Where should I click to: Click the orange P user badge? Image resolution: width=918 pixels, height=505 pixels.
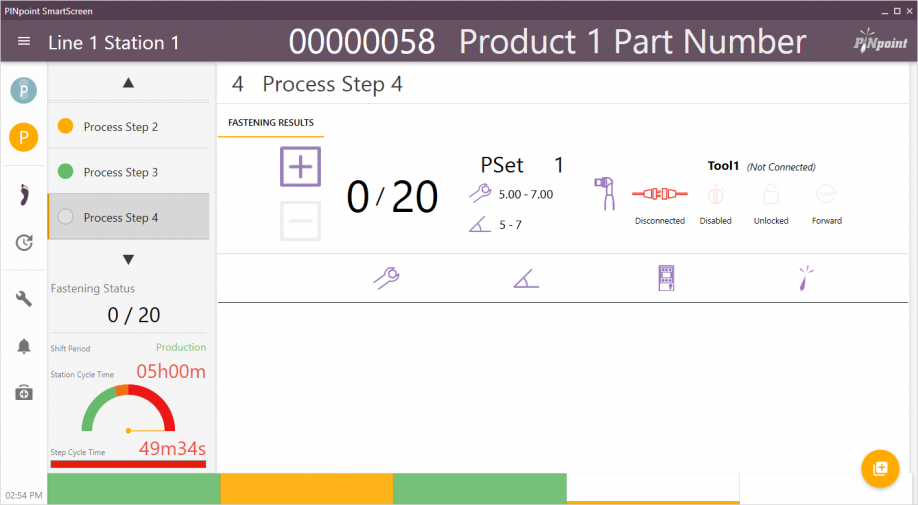click(x=23, y=138)
